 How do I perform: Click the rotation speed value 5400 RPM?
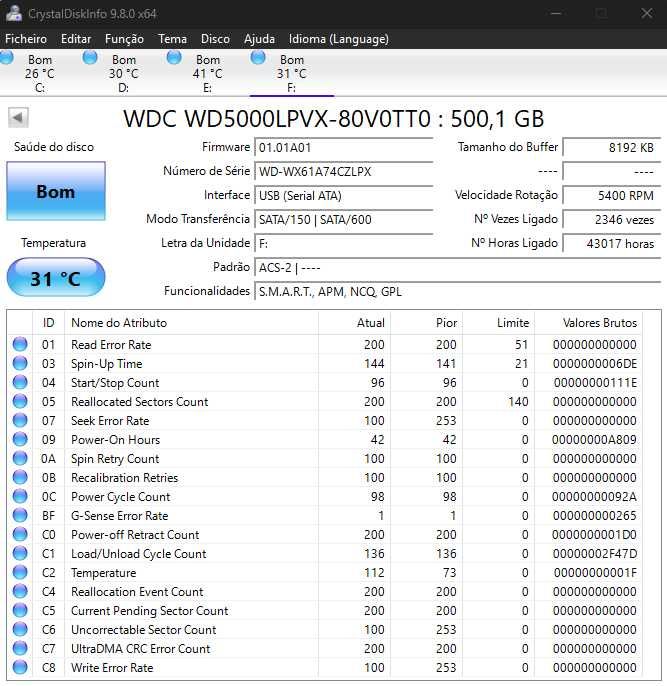click(x=611, y=196)
